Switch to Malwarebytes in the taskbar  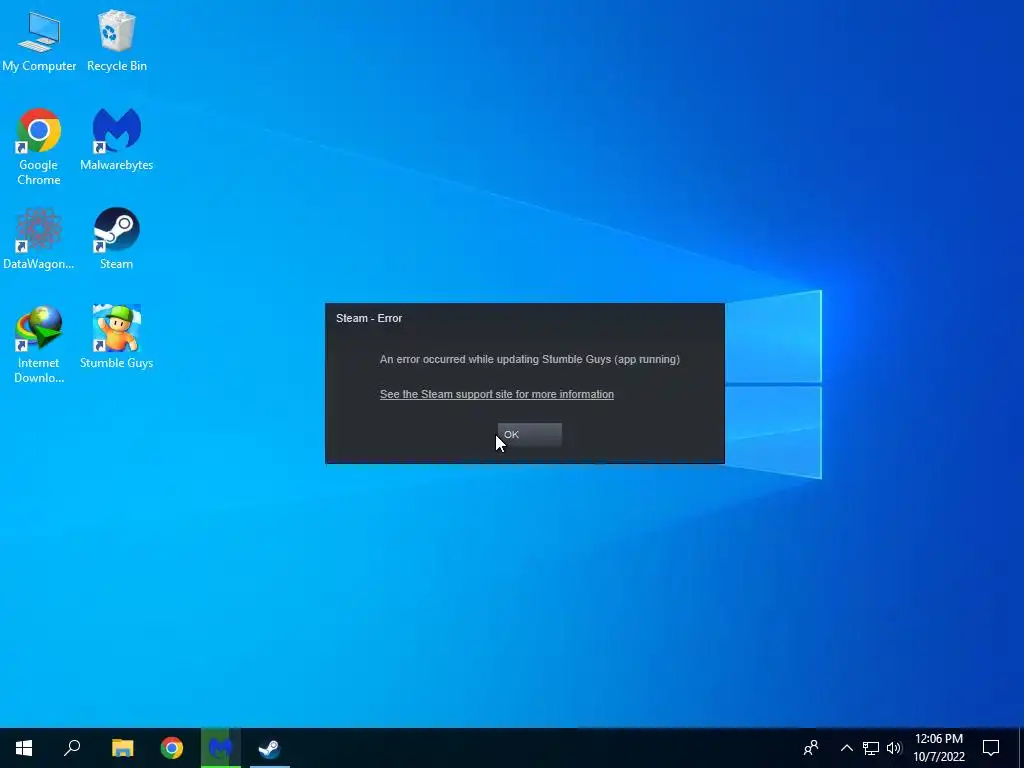click(x=221, y=748)
